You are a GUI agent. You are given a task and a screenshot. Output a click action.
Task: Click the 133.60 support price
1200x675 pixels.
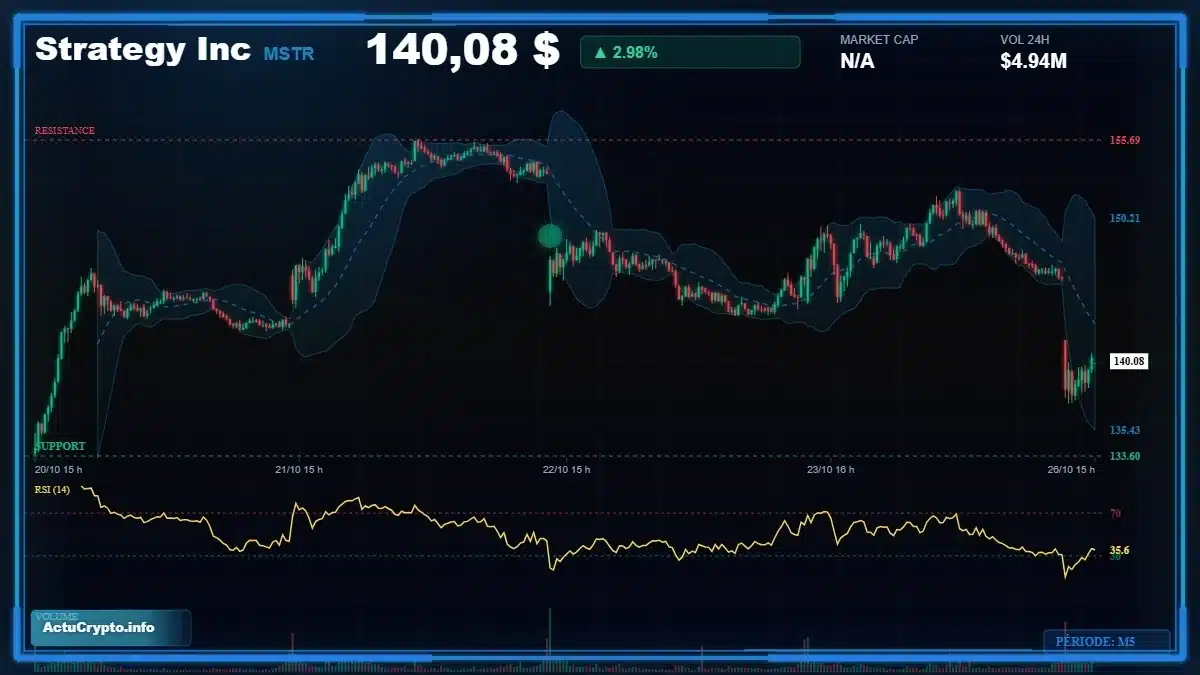point(1125,456)
